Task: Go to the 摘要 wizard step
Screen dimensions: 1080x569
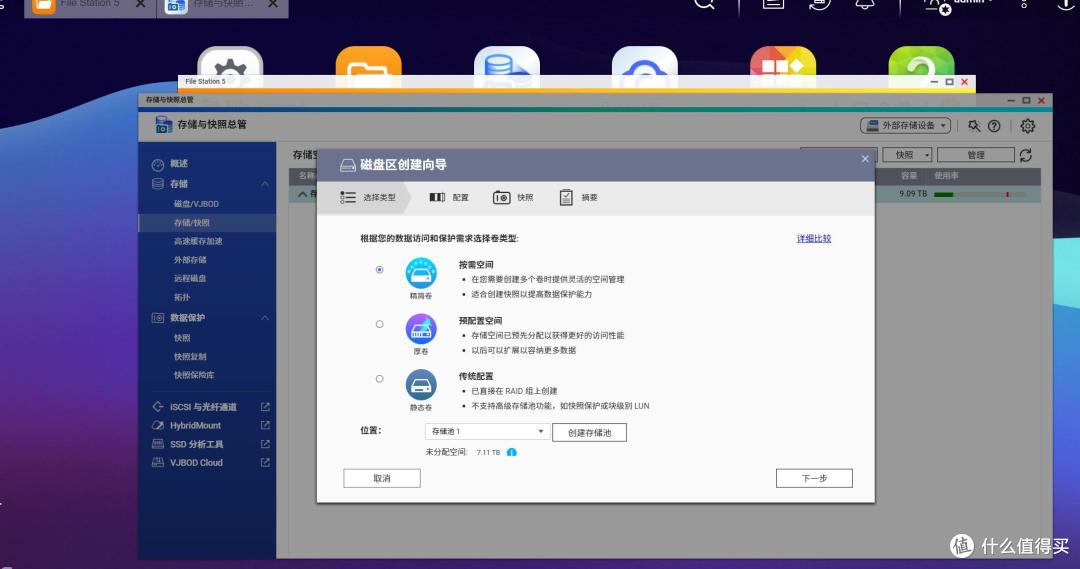Action: point(578,198)
